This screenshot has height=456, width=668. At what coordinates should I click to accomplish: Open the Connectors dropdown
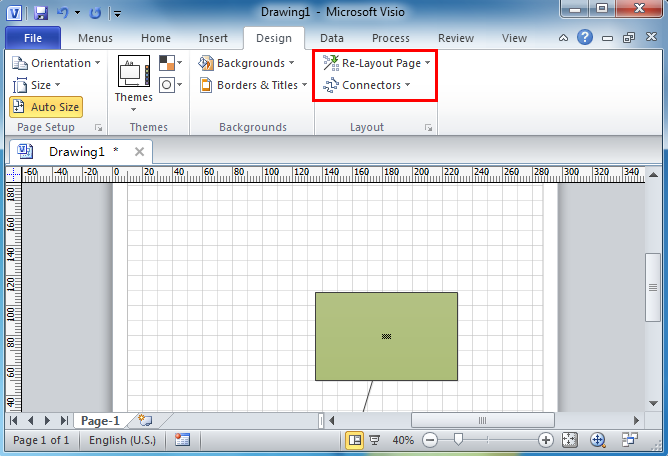pyautogui.click(x=366, y=85)
